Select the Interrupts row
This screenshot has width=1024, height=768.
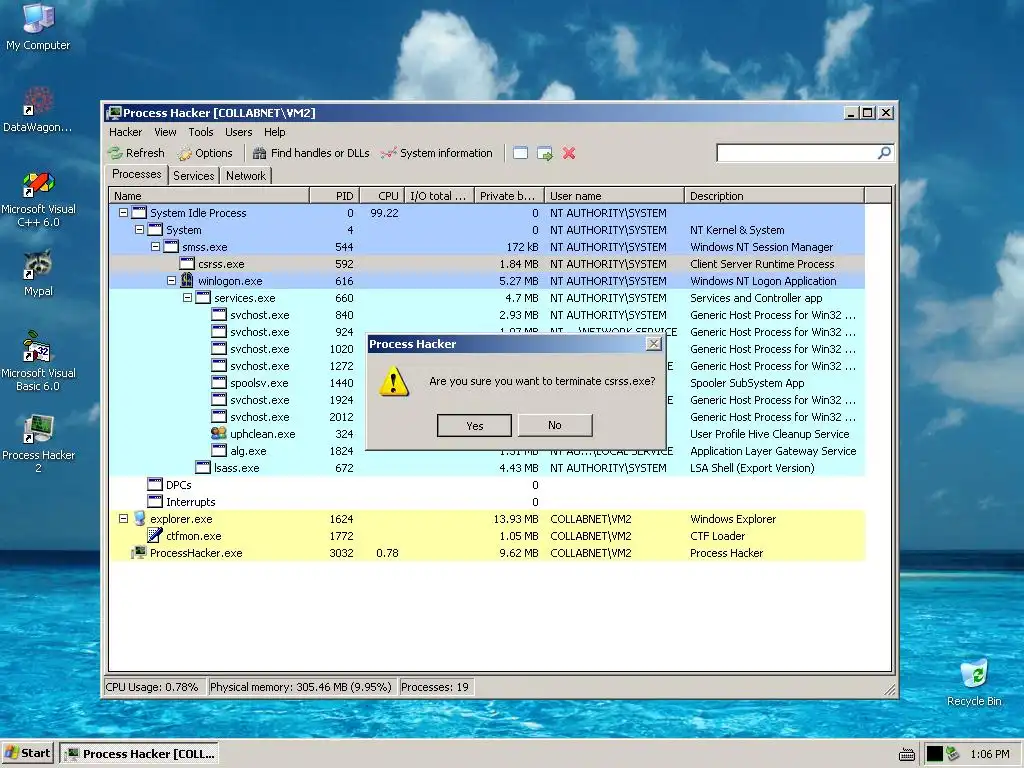487,502
